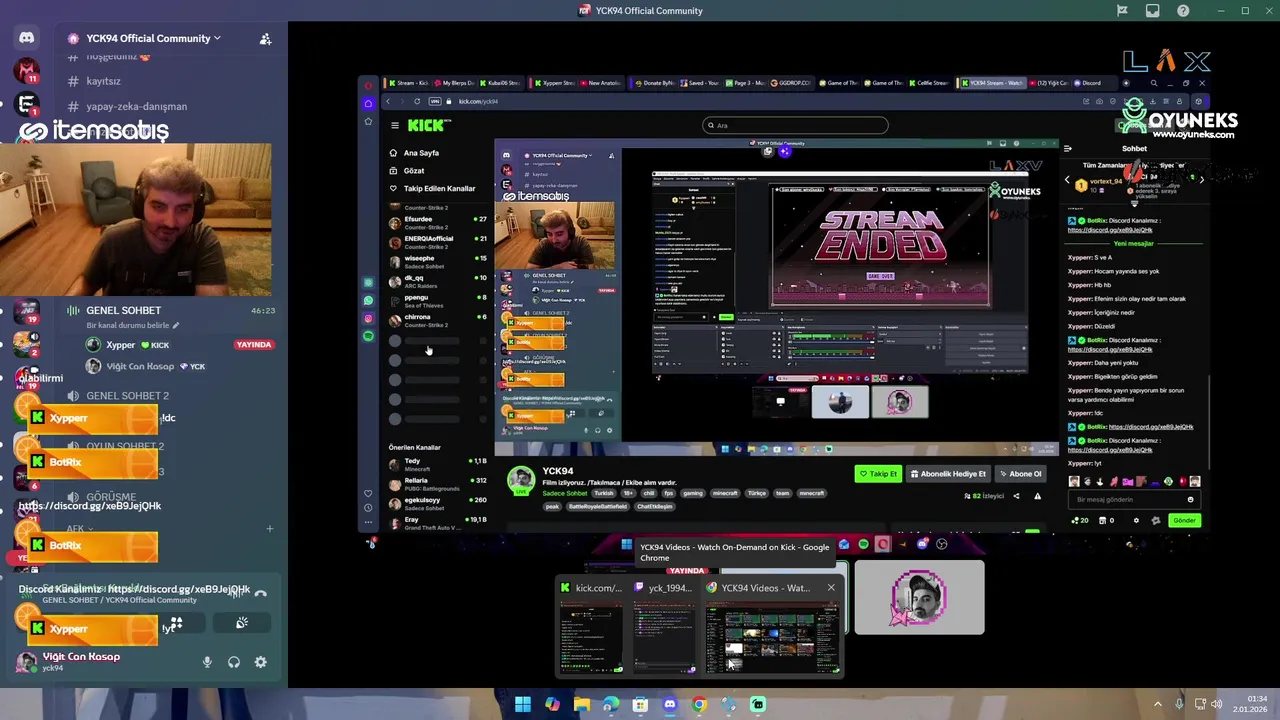This screenshot has height=720, width=1280.
Task: Toggle the Kick hamburger sidebar menu
Action: [395, 125]
